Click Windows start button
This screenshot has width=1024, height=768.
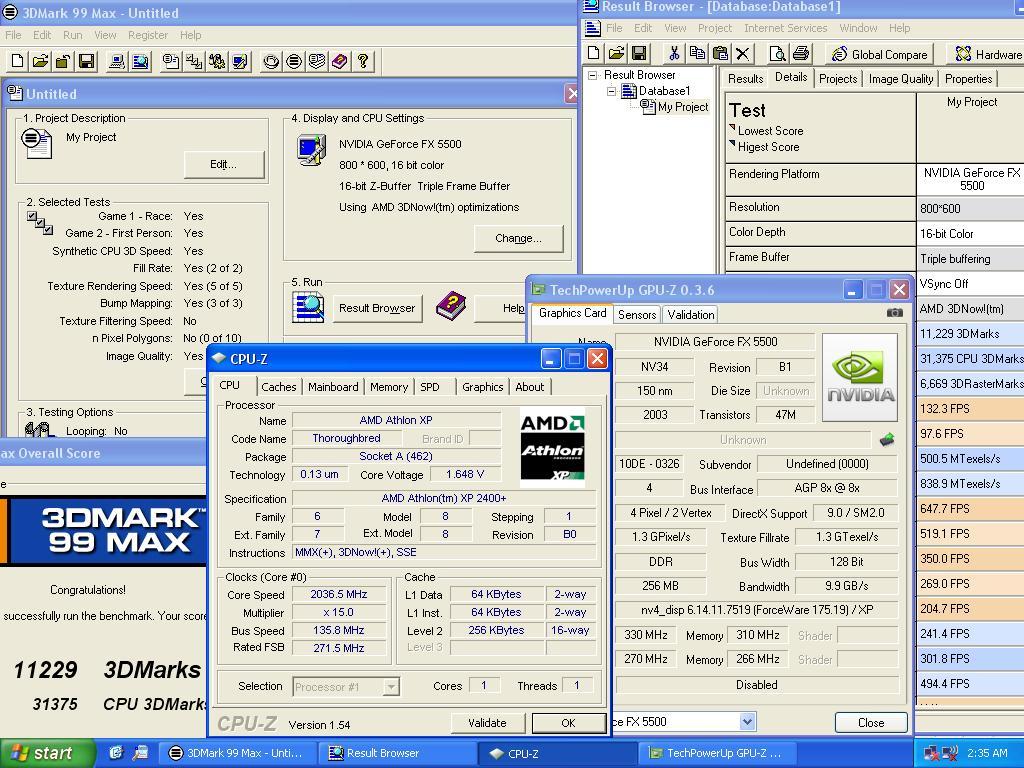pos(46,753)
